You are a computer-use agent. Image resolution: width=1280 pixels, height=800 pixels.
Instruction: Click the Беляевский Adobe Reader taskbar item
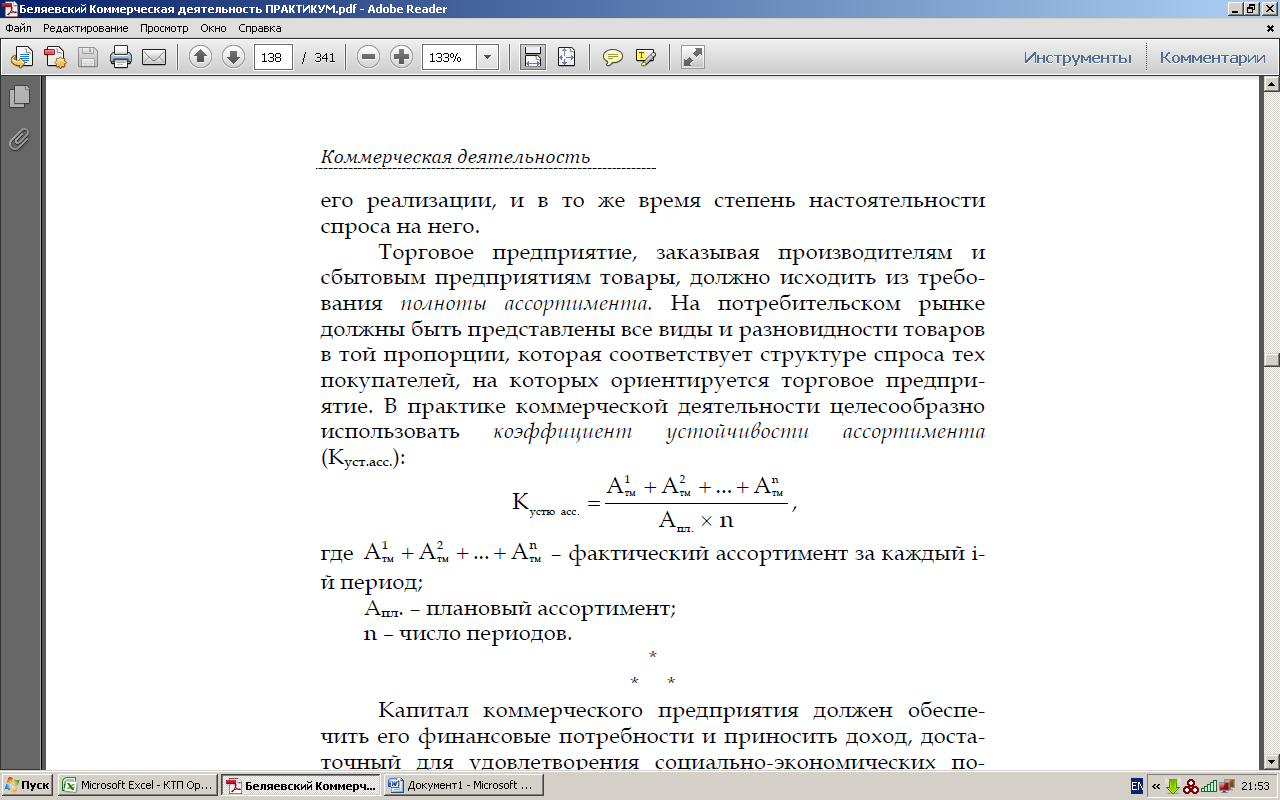click(300, 785)
